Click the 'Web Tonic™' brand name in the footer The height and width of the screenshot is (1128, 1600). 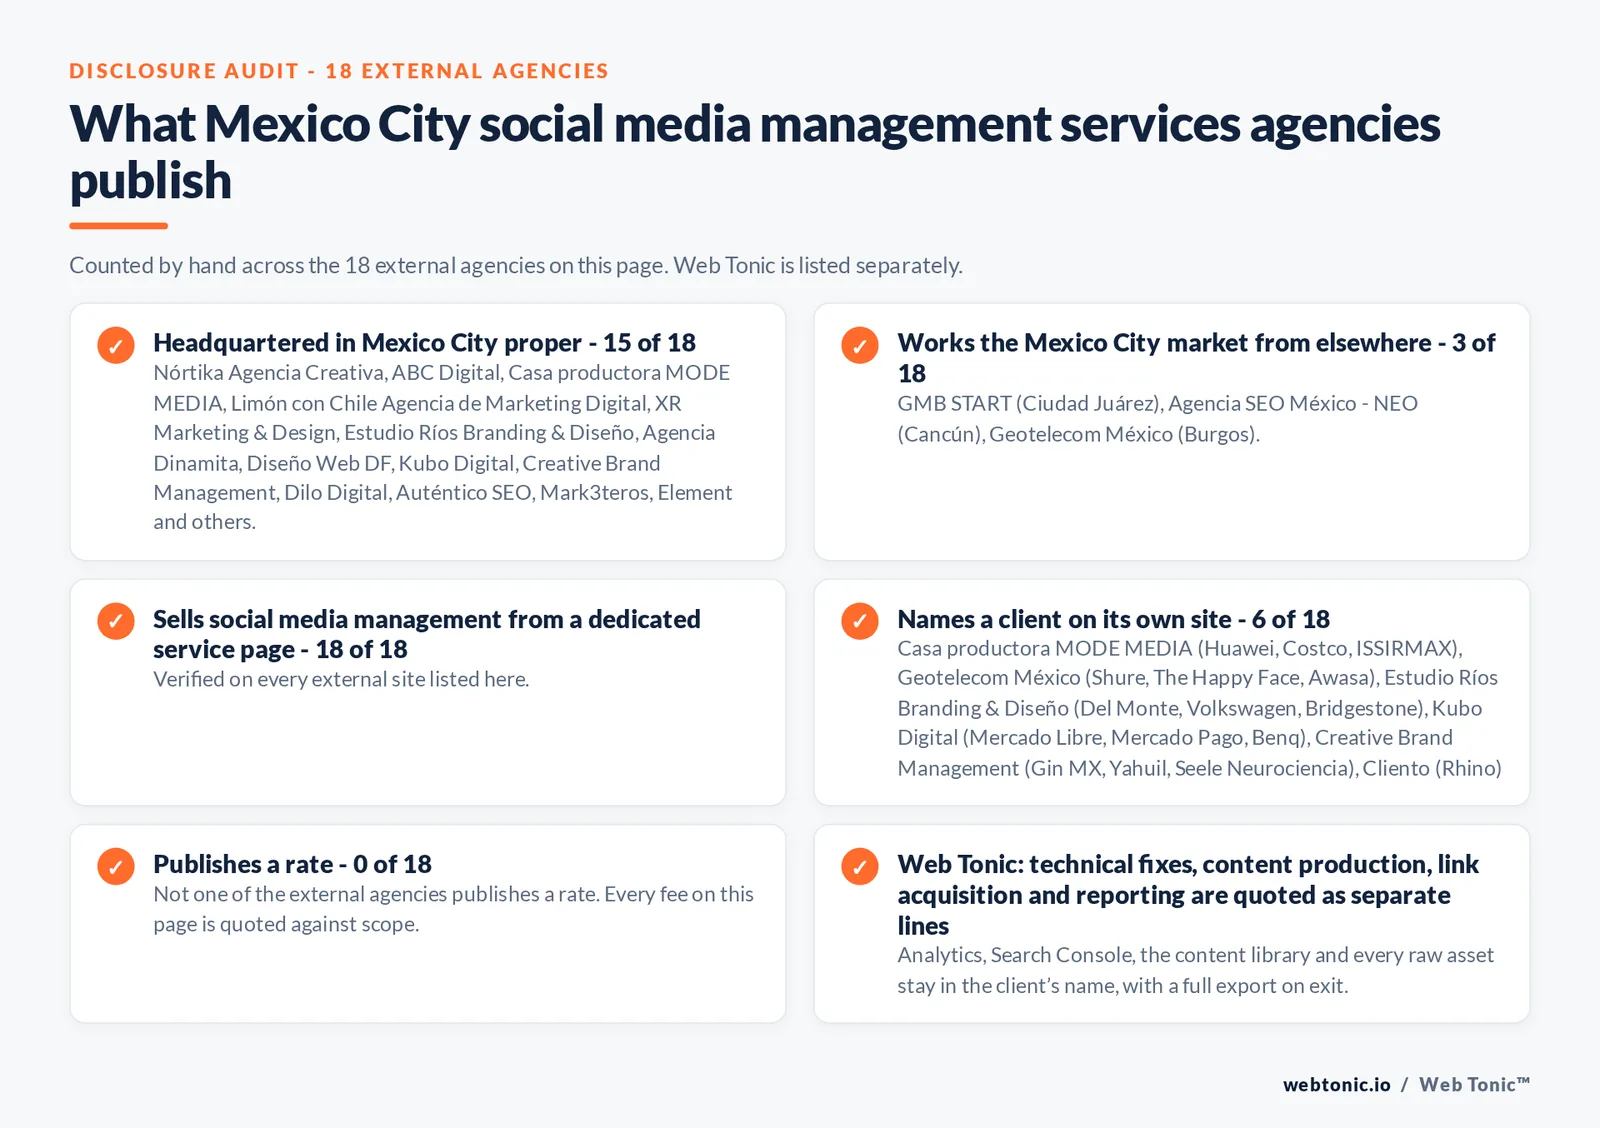(x=1475, y=1085)
